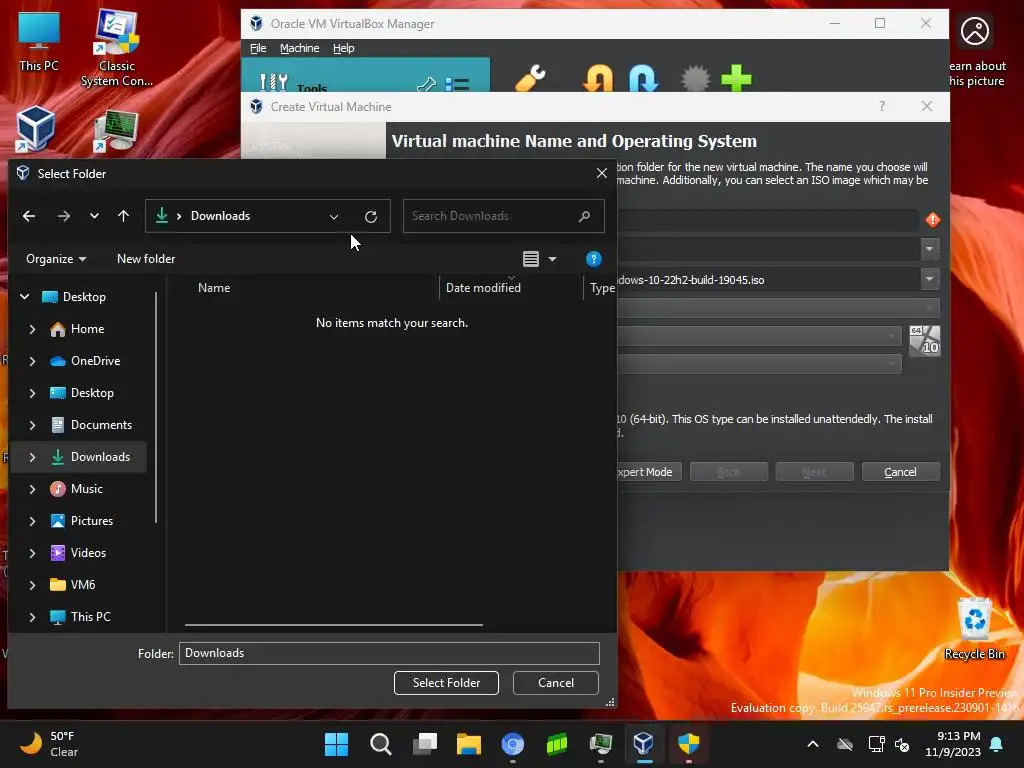Open the File menu in VirtualBox Manager
The height and width of the screenshot is (768, 1024).
click(x=258, y=48)
